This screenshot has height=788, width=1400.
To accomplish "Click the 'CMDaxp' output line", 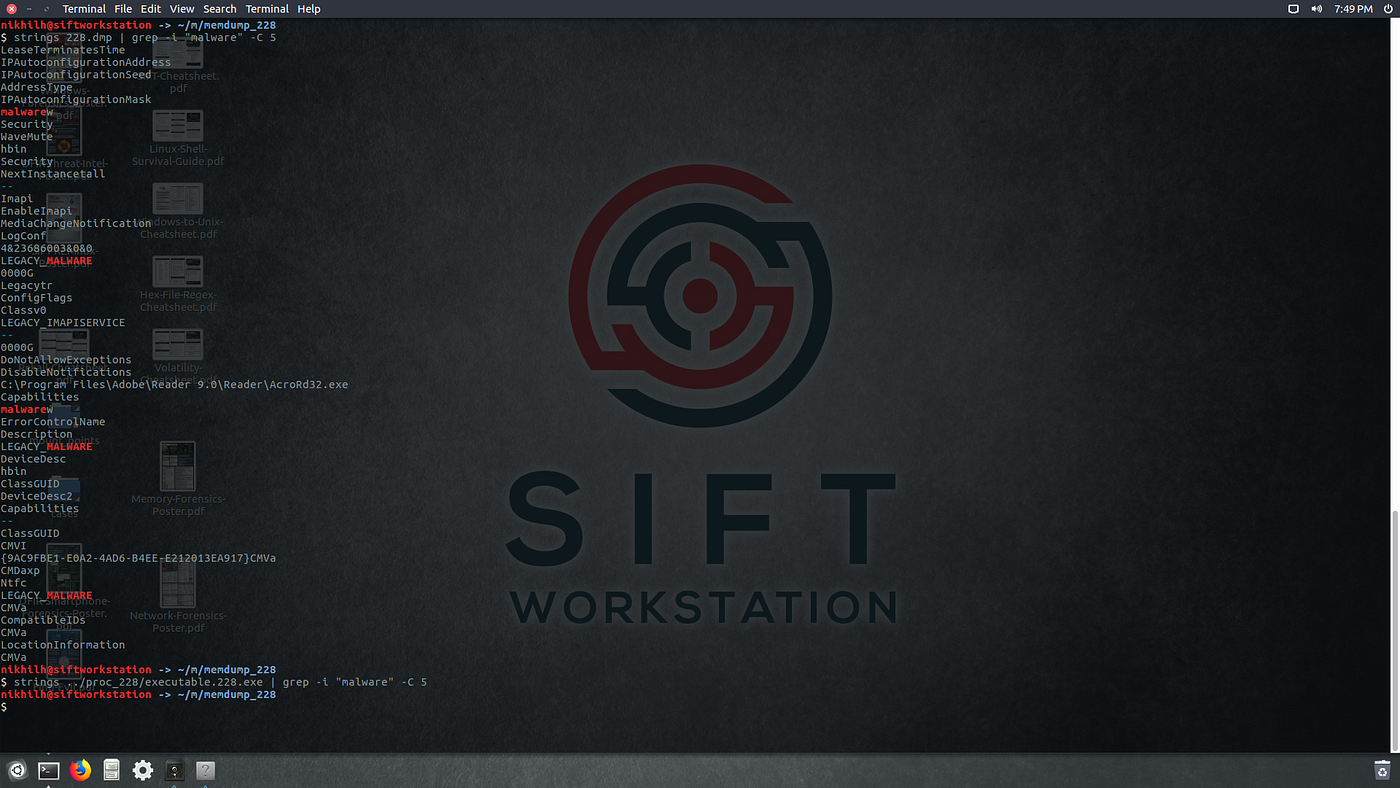I will (x=20, y=570).
